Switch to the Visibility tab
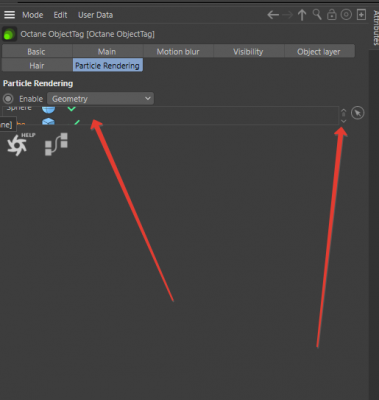This screenshot has height=400, width=379. coord(248,52)
